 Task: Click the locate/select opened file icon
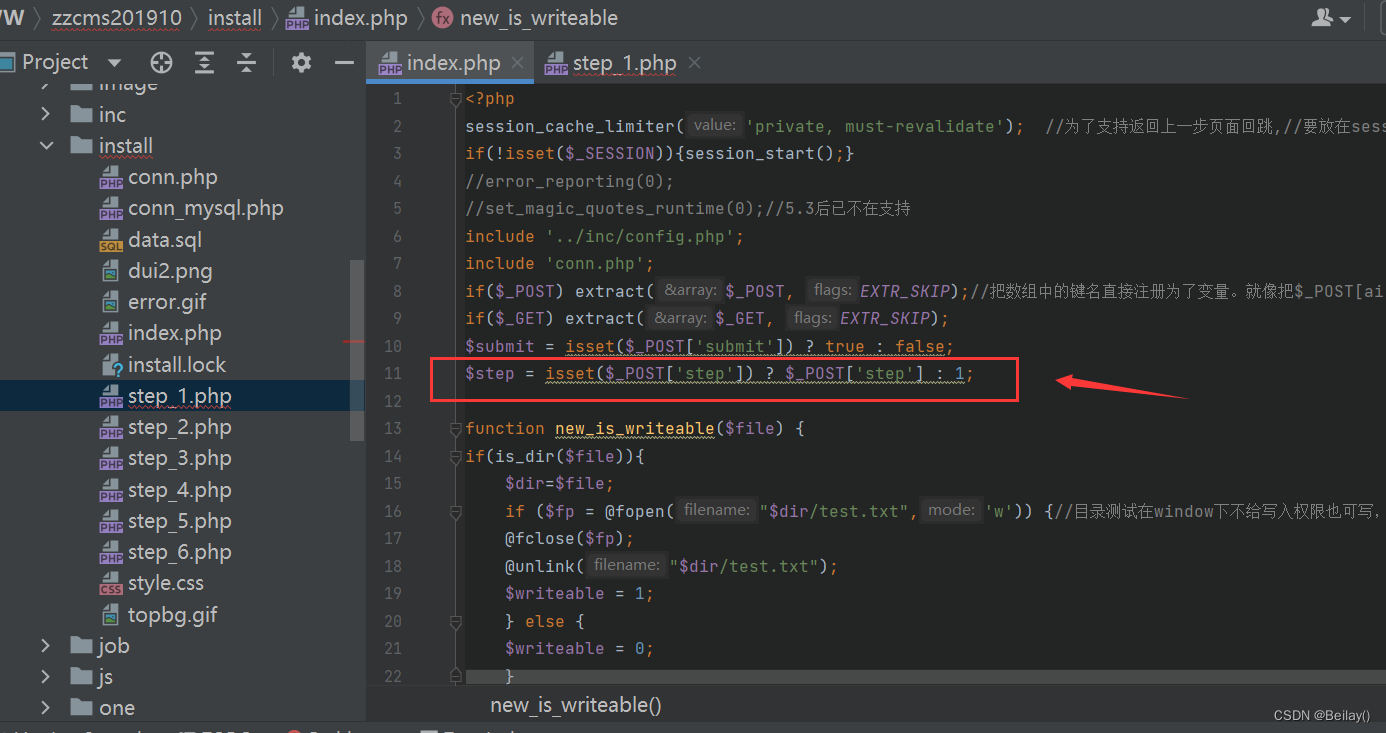click(161, 63)
